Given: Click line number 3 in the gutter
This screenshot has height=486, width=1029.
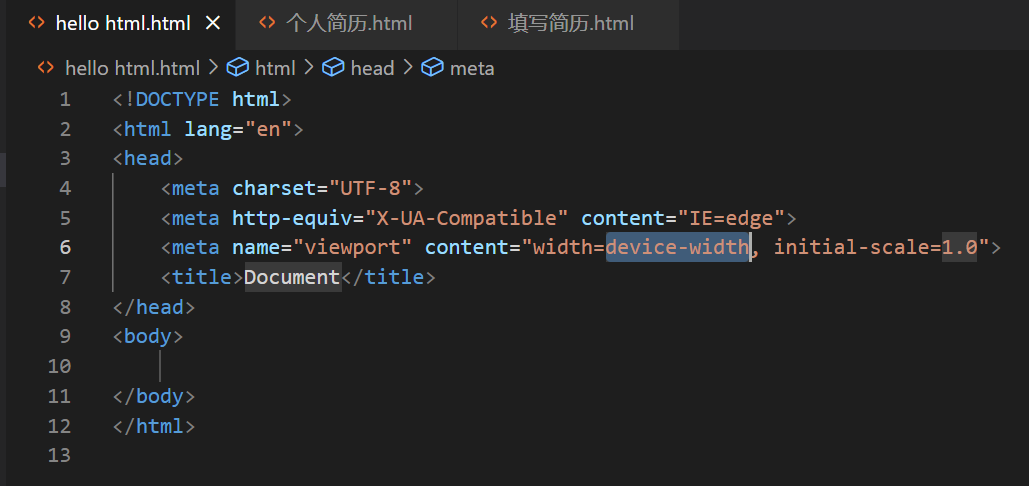Looking at the screenshot, I should 64,159.
